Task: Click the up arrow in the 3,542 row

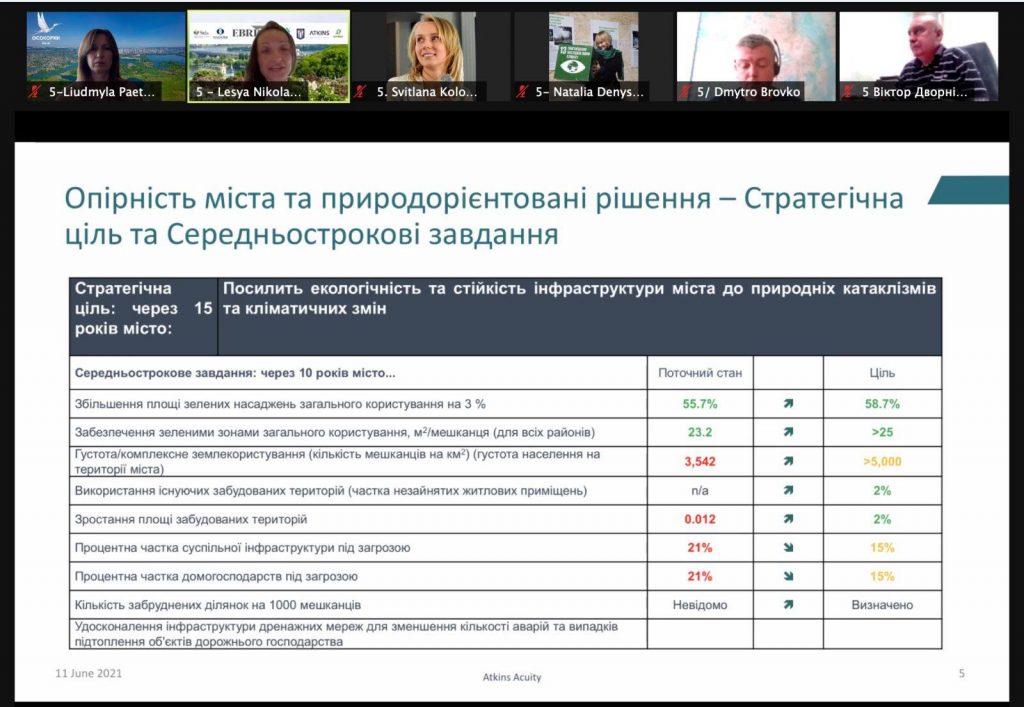Action: (788, 462)
